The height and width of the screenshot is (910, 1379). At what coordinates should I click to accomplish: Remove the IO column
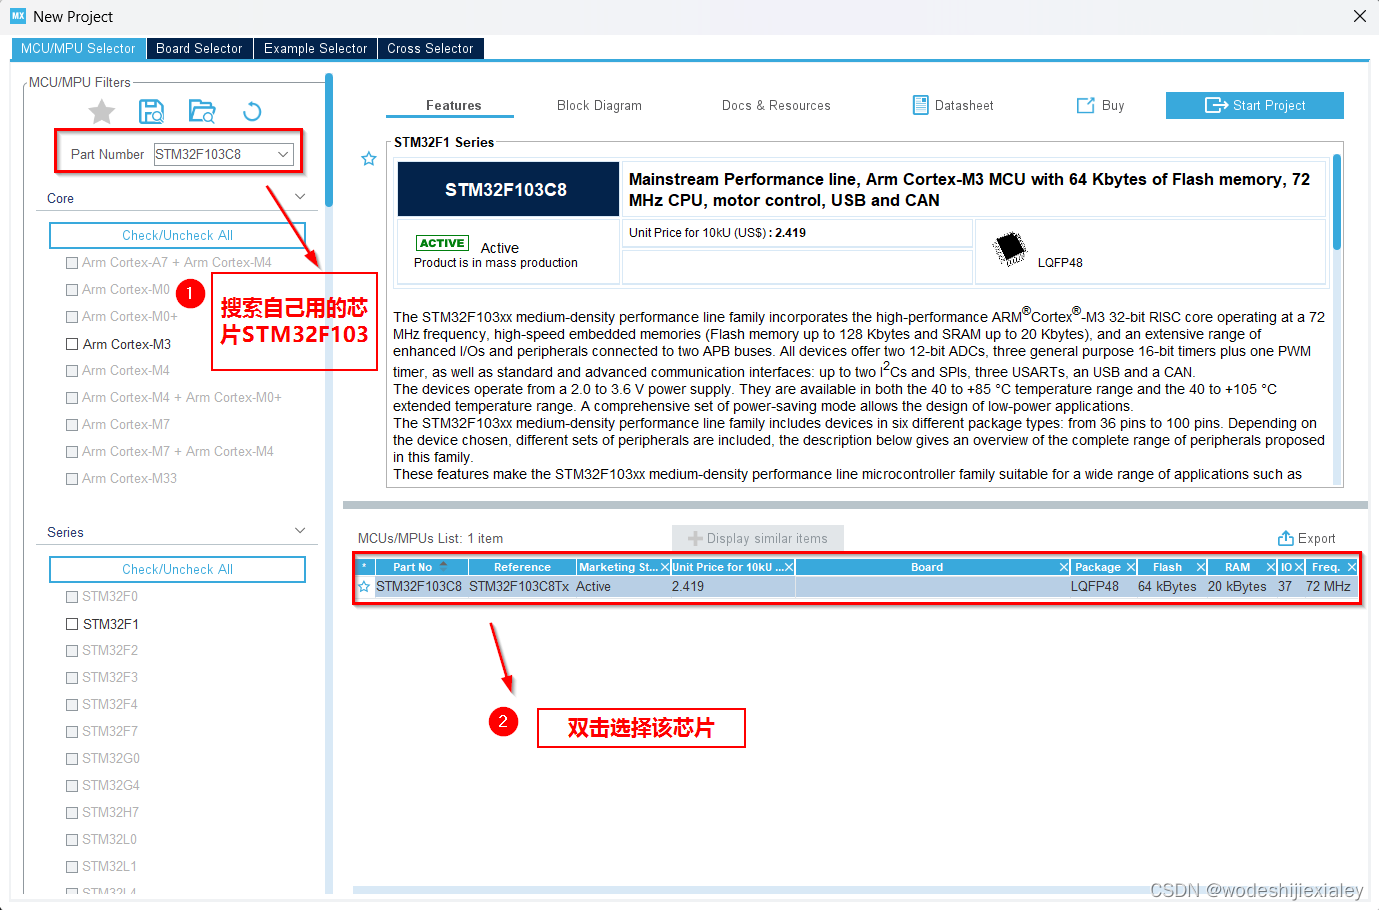coord(1299,567)
